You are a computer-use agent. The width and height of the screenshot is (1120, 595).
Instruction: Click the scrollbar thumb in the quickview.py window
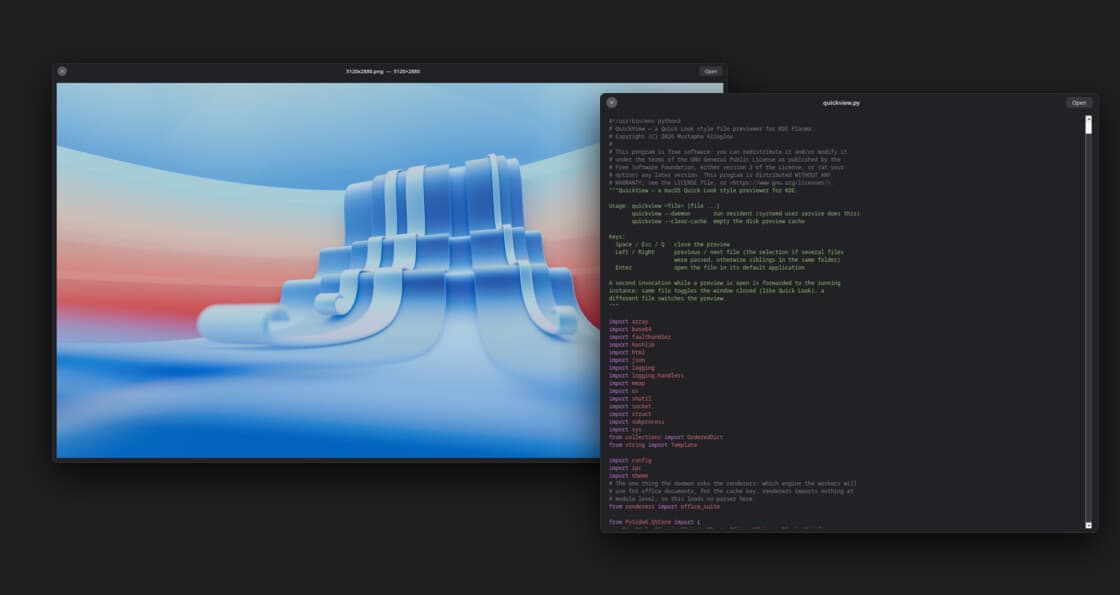point(1089,128)
